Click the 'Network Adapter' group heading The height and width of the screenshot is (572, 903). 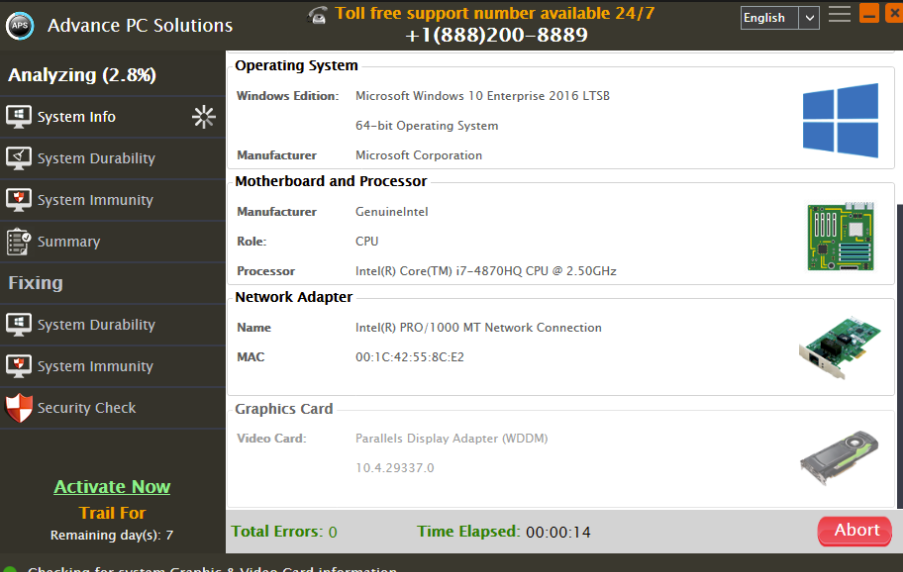[294, 297]
